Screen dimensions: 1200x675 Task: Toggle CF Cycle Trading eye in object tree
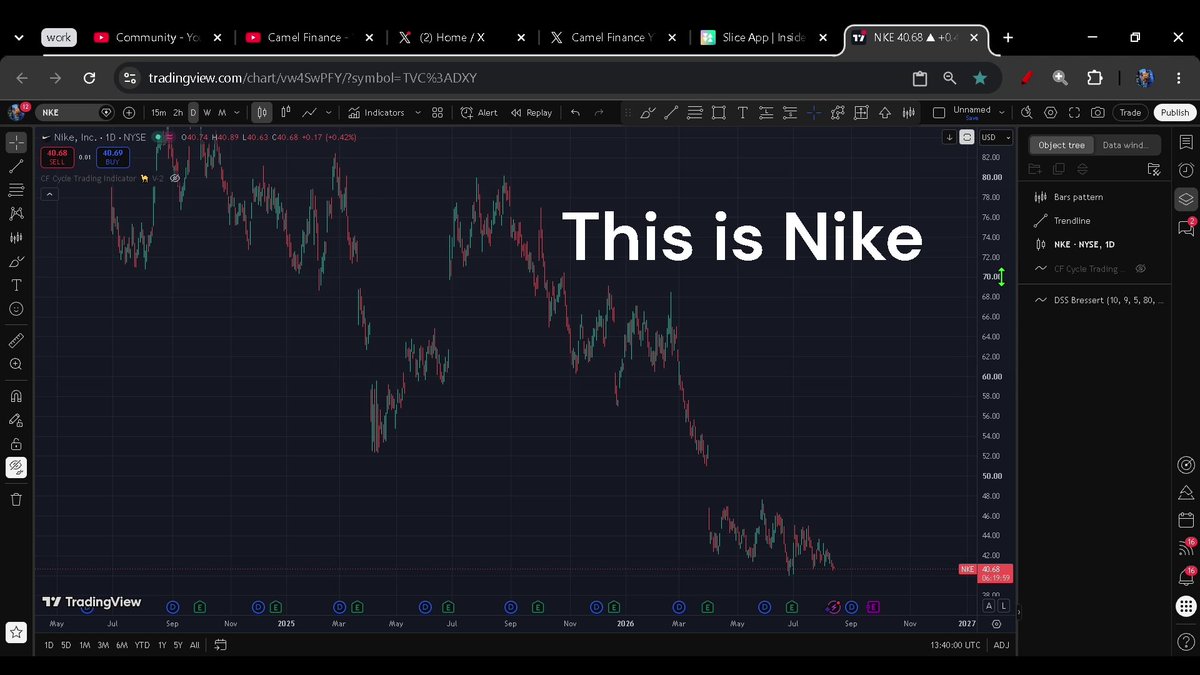1141,269
